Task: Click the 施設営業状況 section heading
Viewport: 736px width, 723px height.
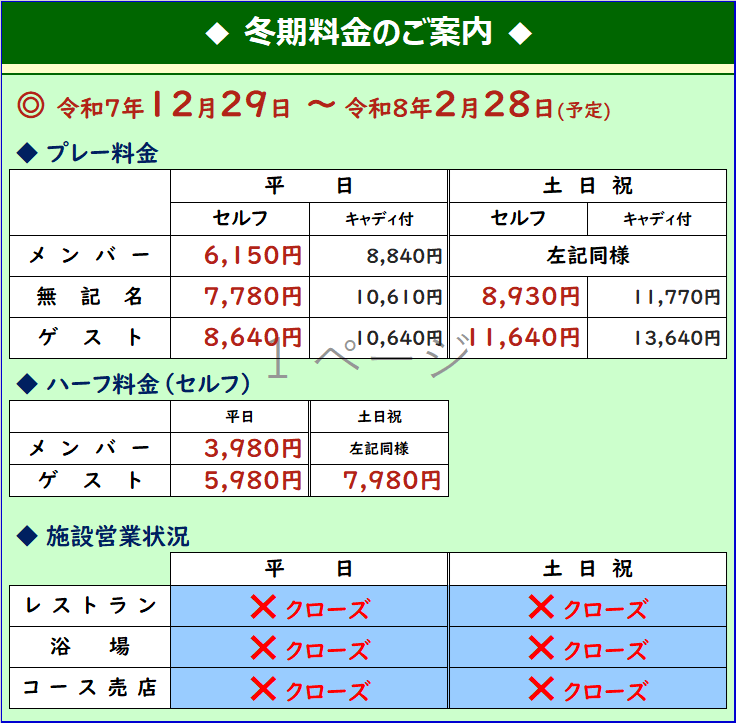Action: [x=117, y=536]
